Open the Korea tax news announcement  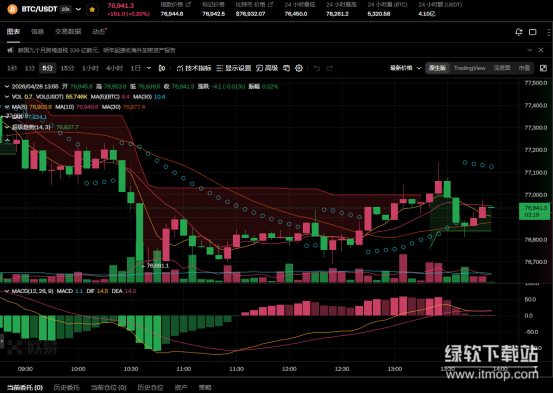pos(97,50)
